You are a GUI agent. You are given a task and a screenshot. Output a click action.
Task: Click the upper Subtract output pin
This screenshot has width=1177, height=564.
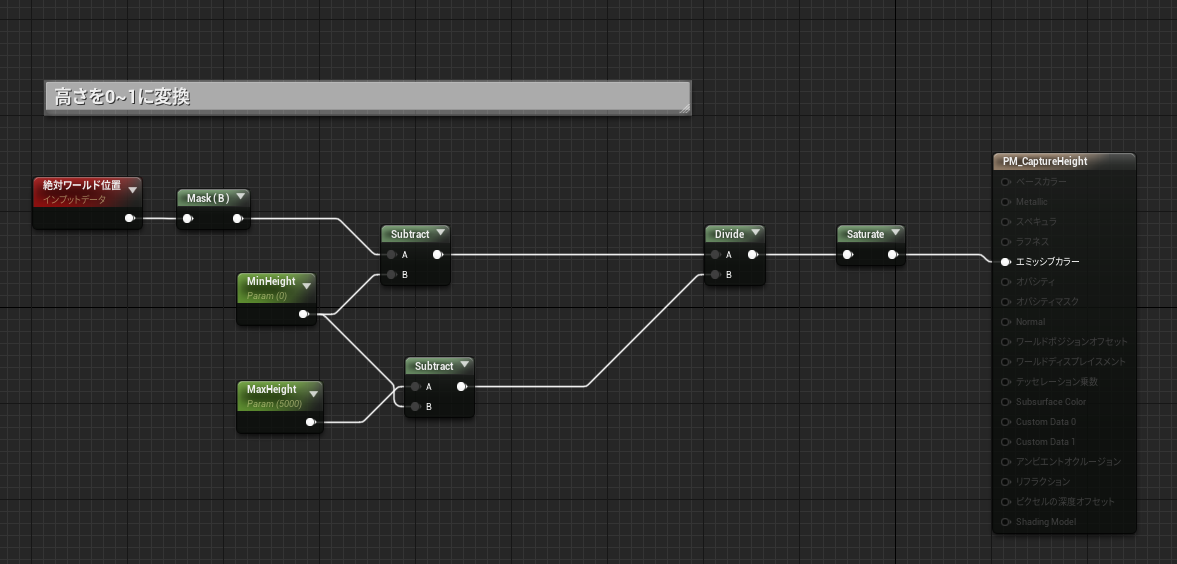(438, 255)
